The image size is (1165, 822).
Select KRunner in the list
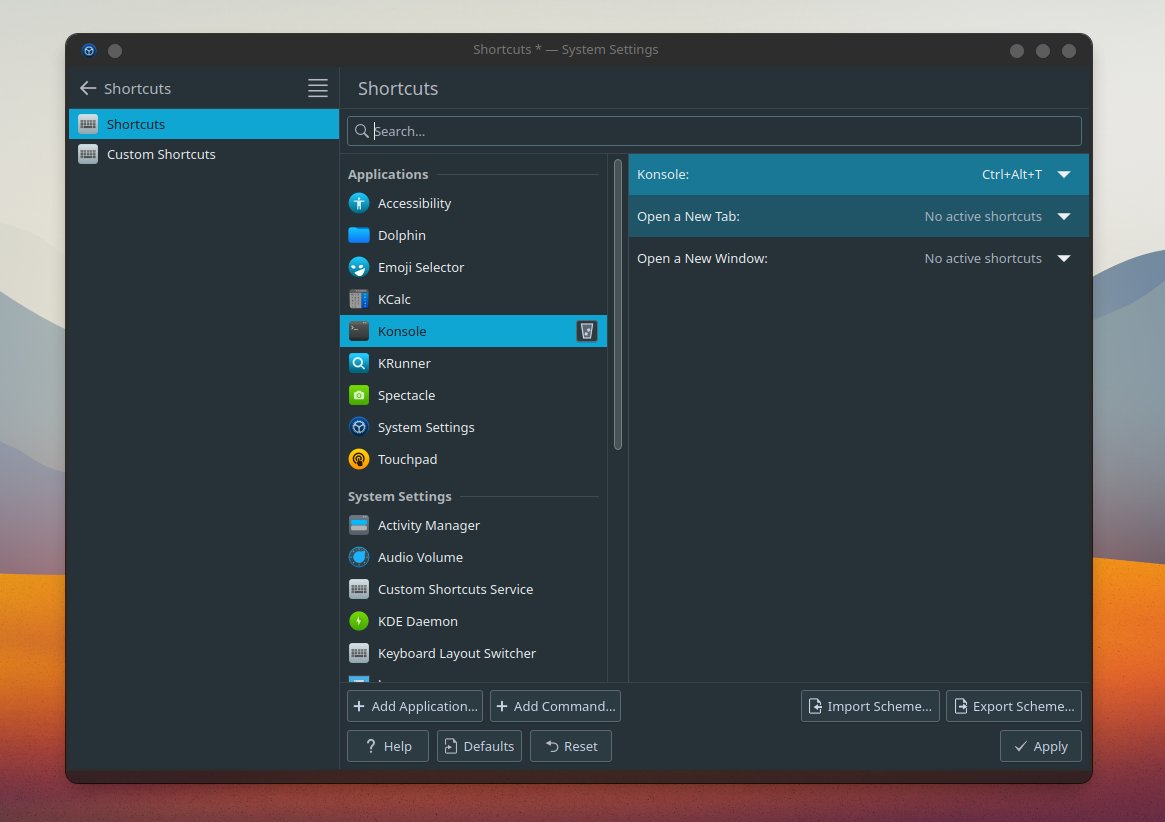click(473, 363)
